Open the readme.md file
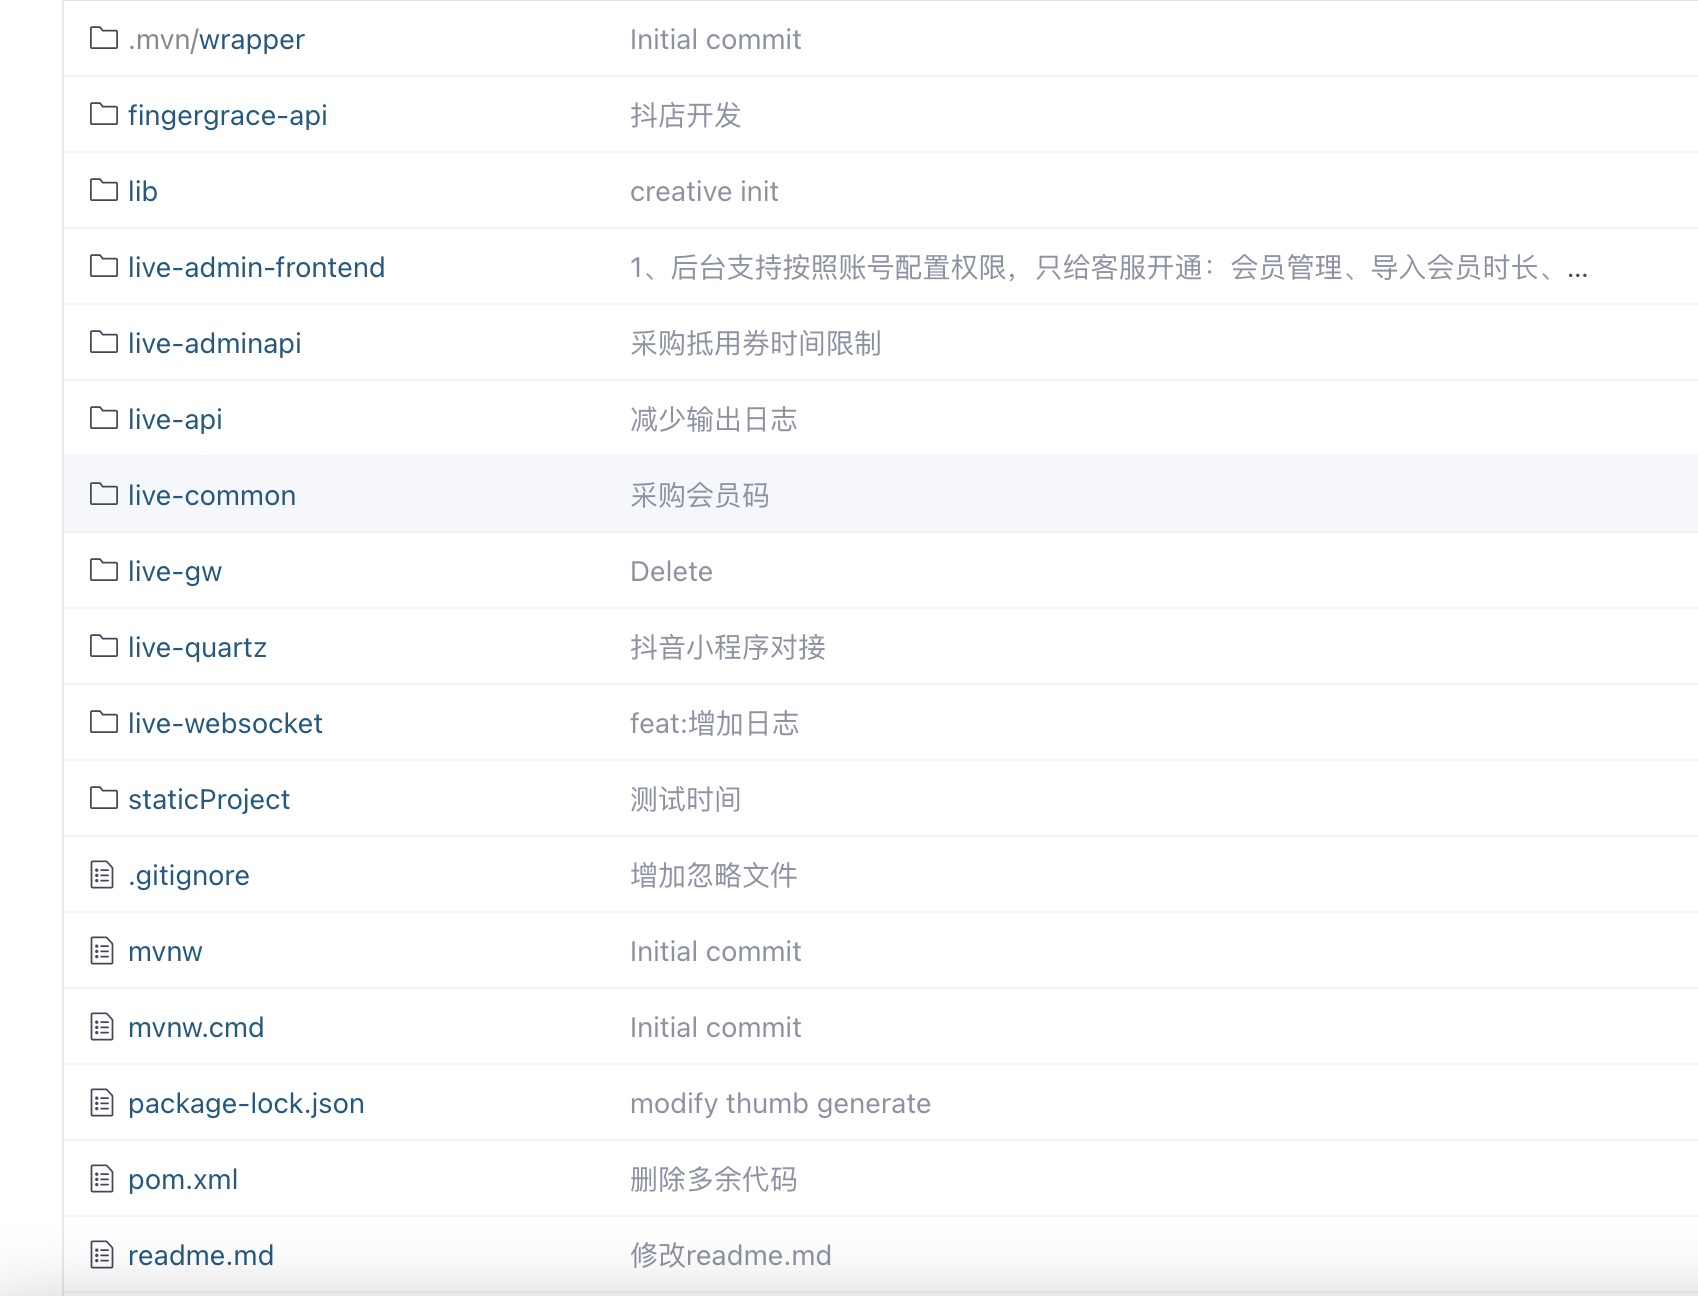The height and width of the screenshot is (1296, 1698). point(201,1256)
